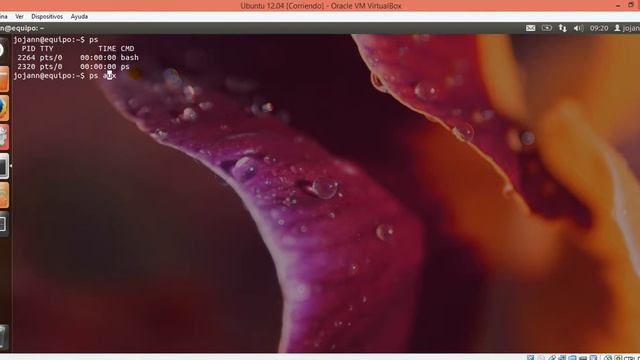Open the jojan user session menu
The width and height of the screenshot is (640, 360).
[x=627, y=28]
